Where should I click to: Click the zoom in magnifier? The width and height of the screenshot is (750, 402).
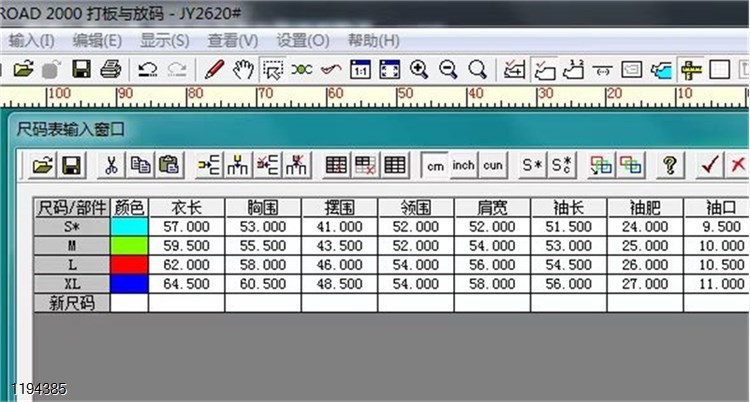[x=419, y=69]
